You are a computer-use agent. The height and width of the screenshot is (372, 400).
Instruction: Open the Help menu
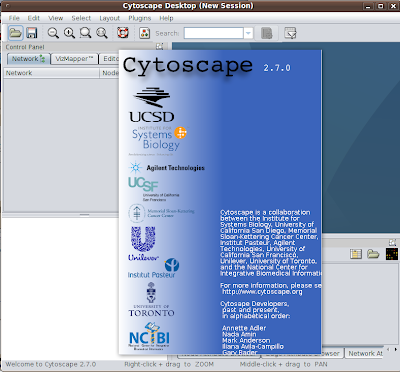coord(166,18)
